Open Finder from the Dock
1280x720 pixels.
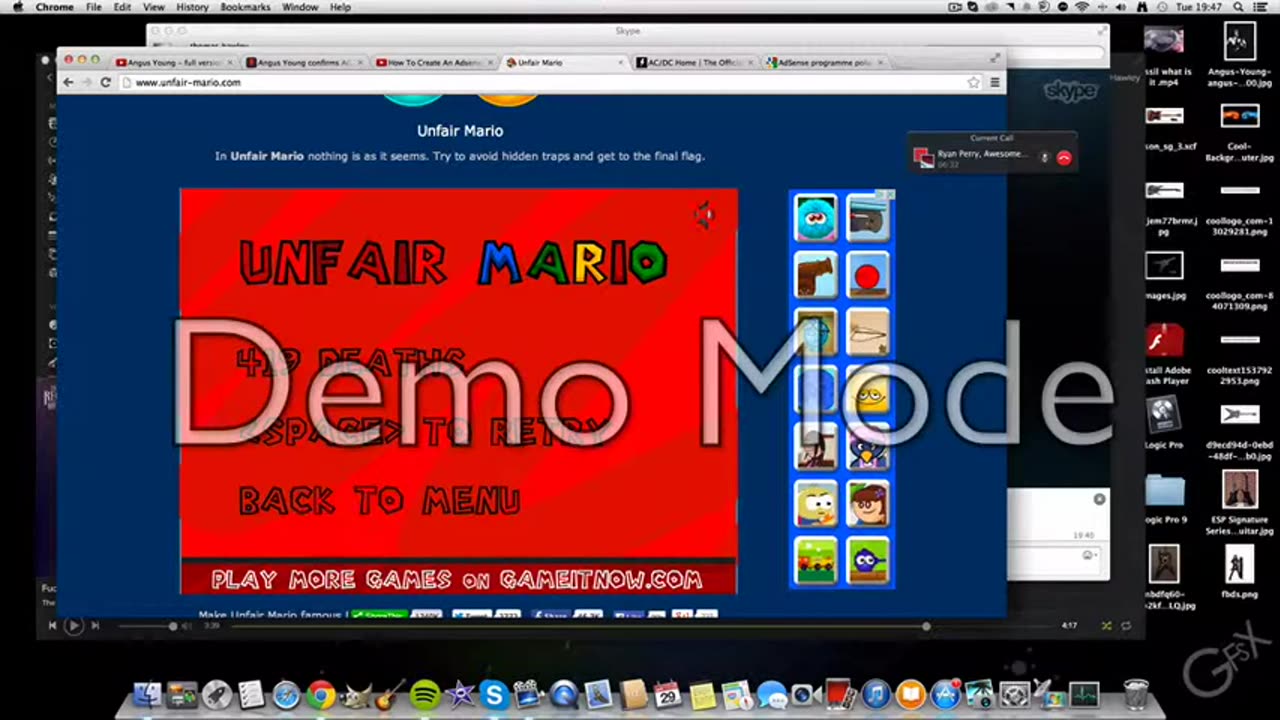click(x=148, y=694)
